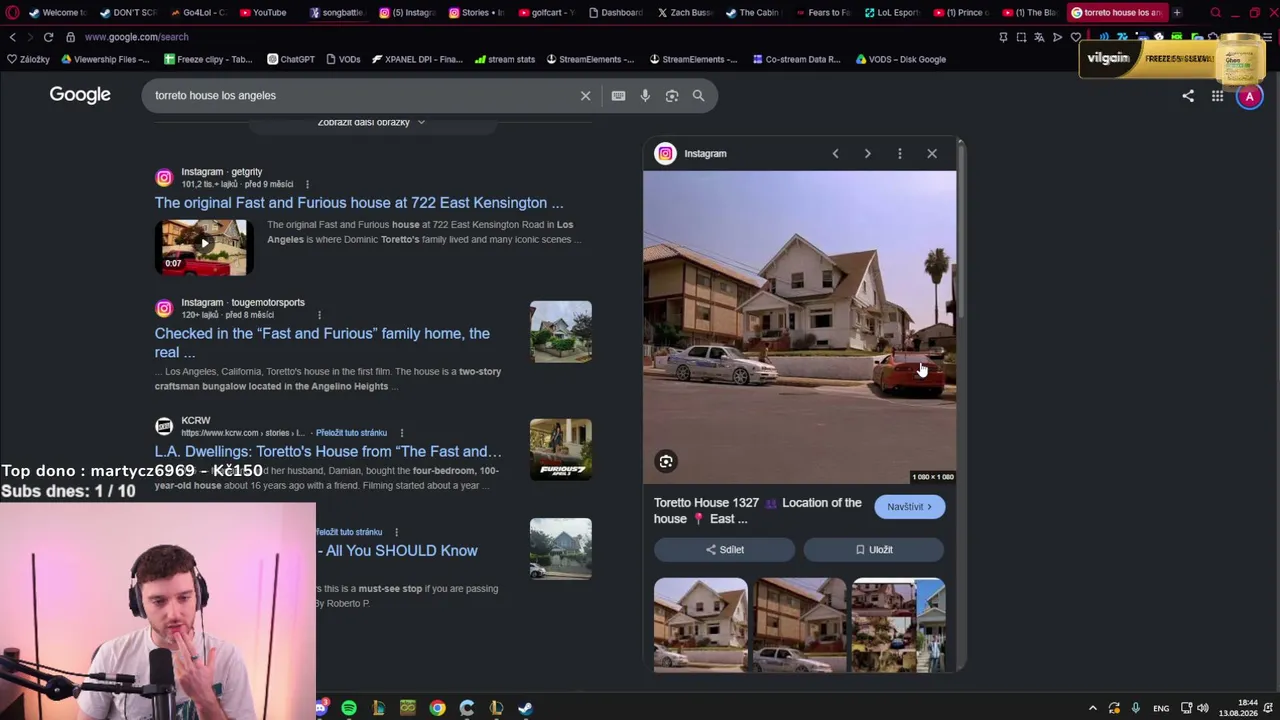The height and width of the screenshot is (720, 1280).
Task: Close the image preview panel
Action: click(x=932, y=154)
